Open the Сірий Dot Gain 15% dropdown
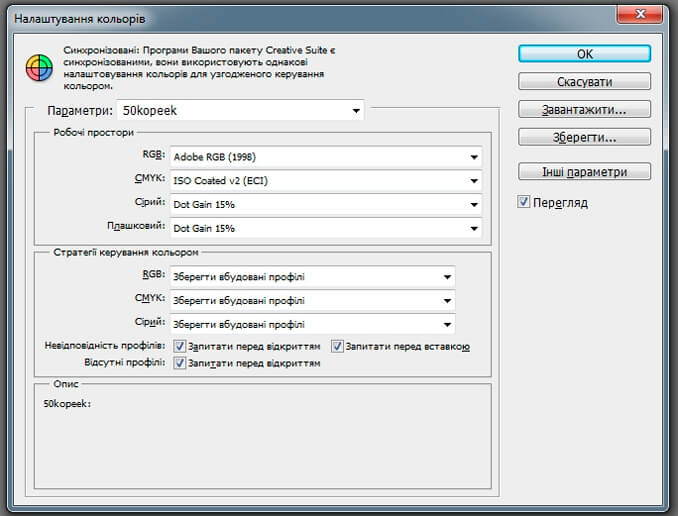The image size is (678, 516). (326, 204)
